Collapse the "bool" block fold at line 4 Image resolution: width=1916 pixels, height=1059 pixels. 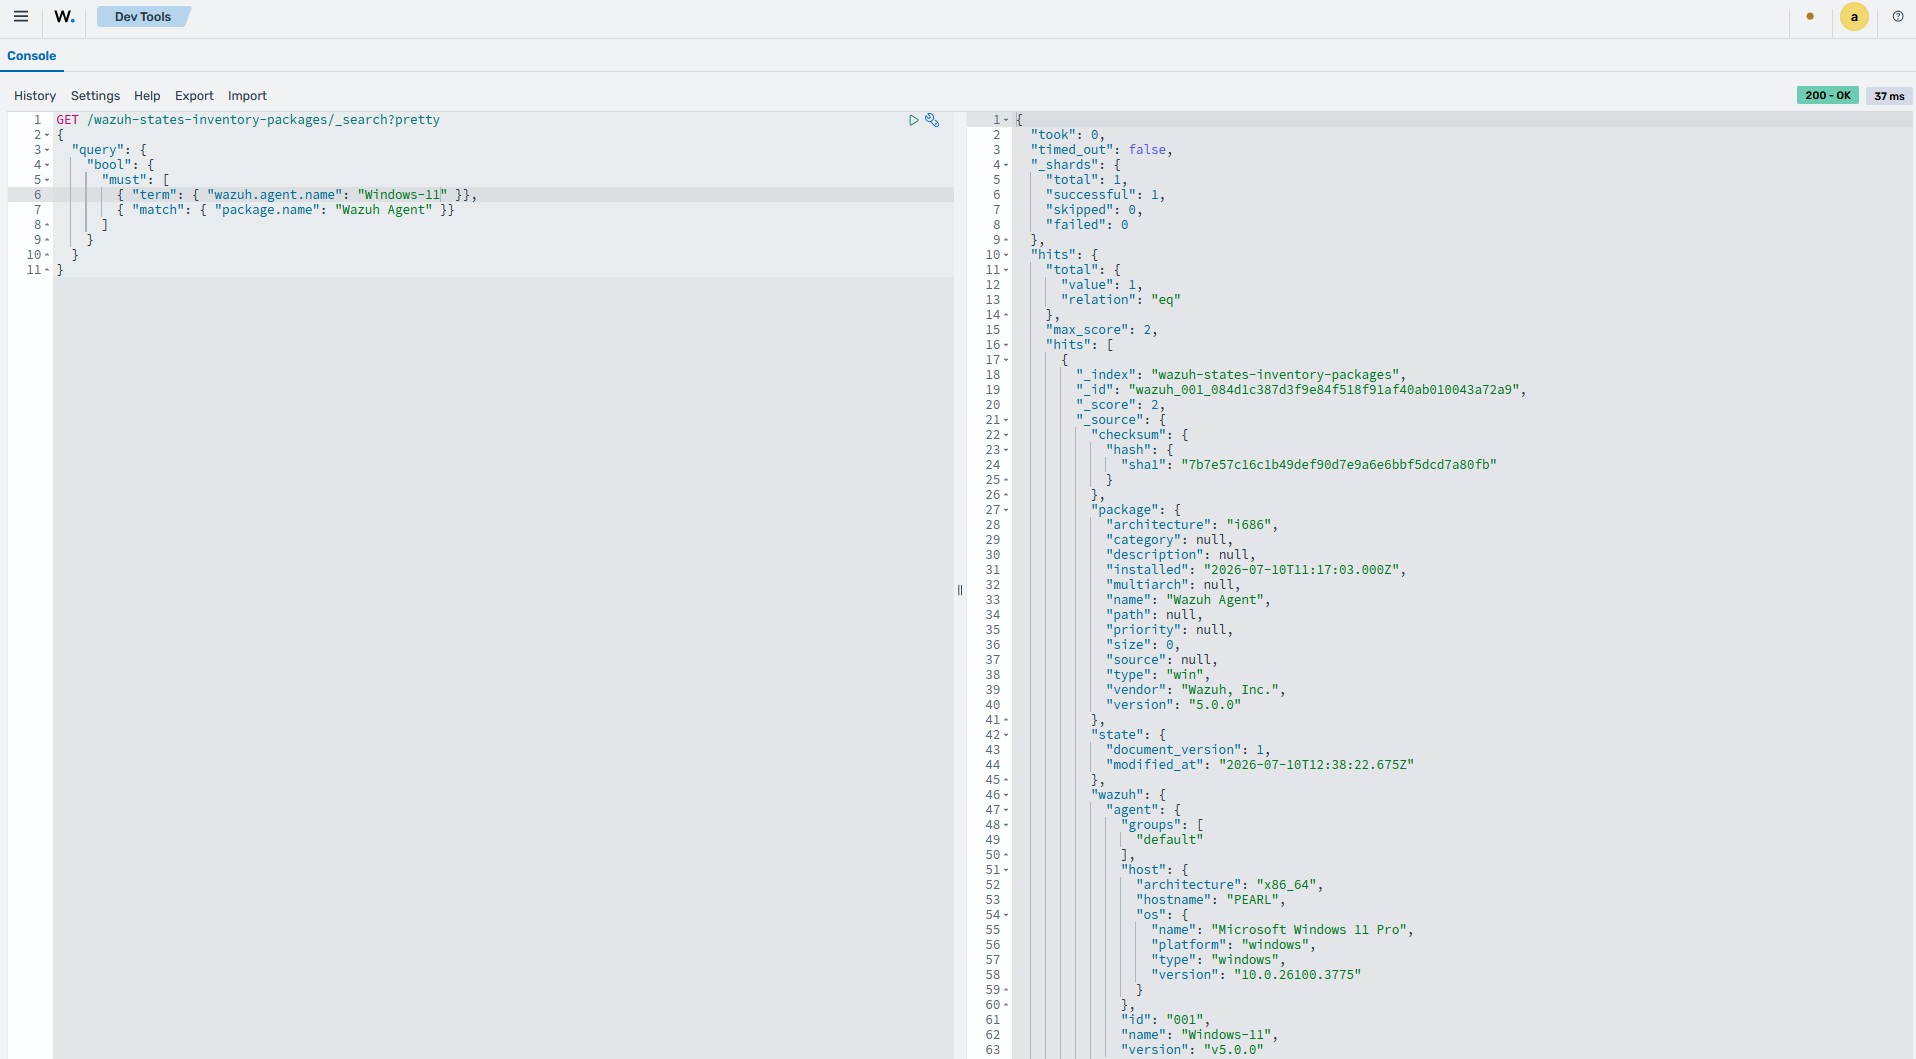click(47, 165)
